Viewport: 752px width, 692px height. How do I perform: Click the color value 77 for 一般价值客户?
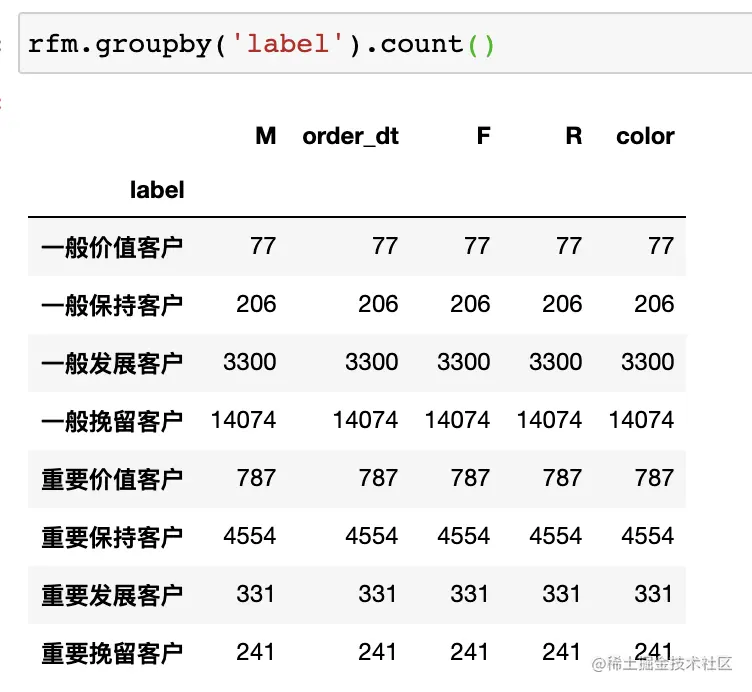click(x=661, y=246)
